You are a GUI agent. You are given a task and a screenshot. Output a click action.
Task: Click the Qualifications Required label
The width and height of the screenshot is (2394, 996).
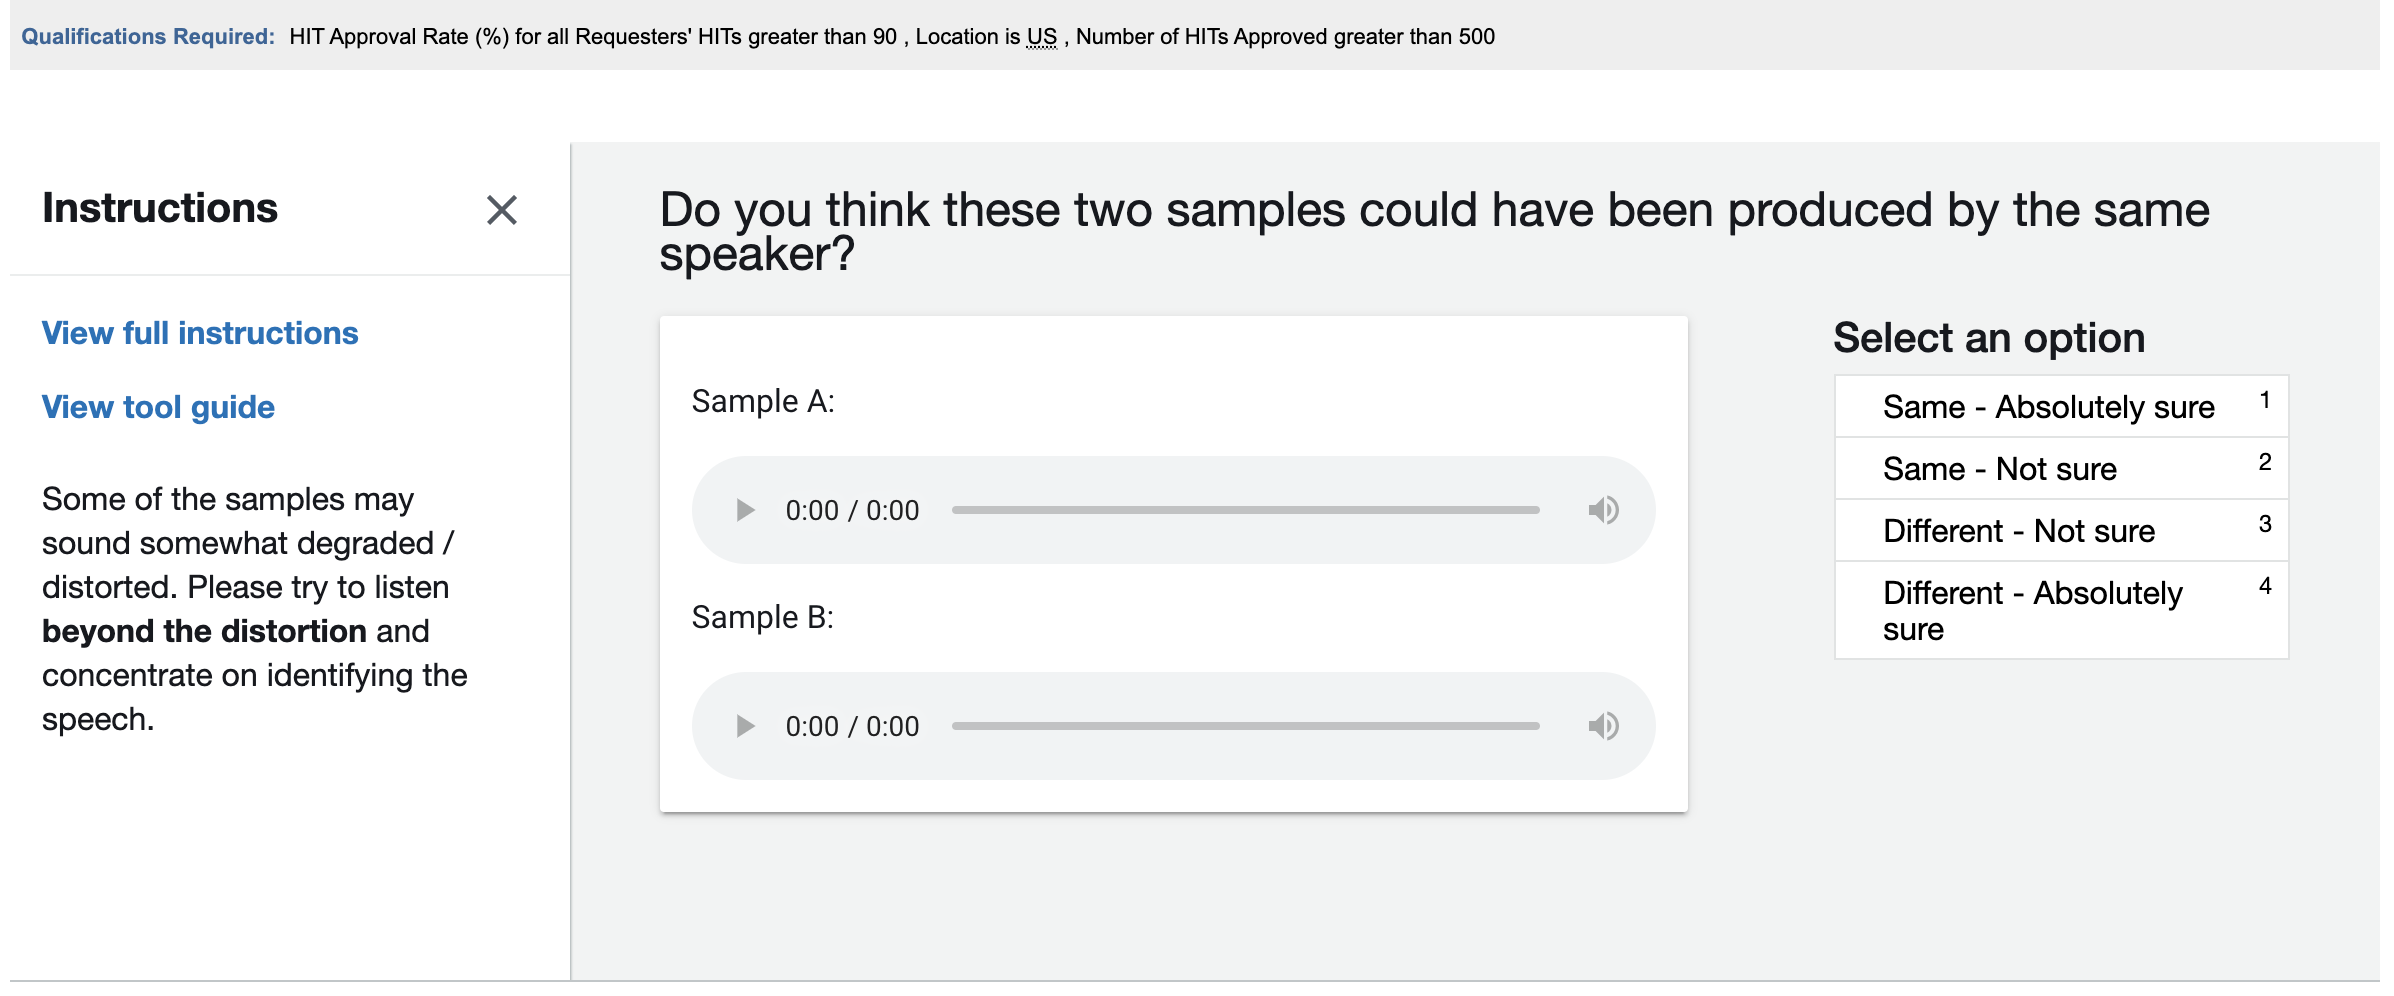click(148, 37)
